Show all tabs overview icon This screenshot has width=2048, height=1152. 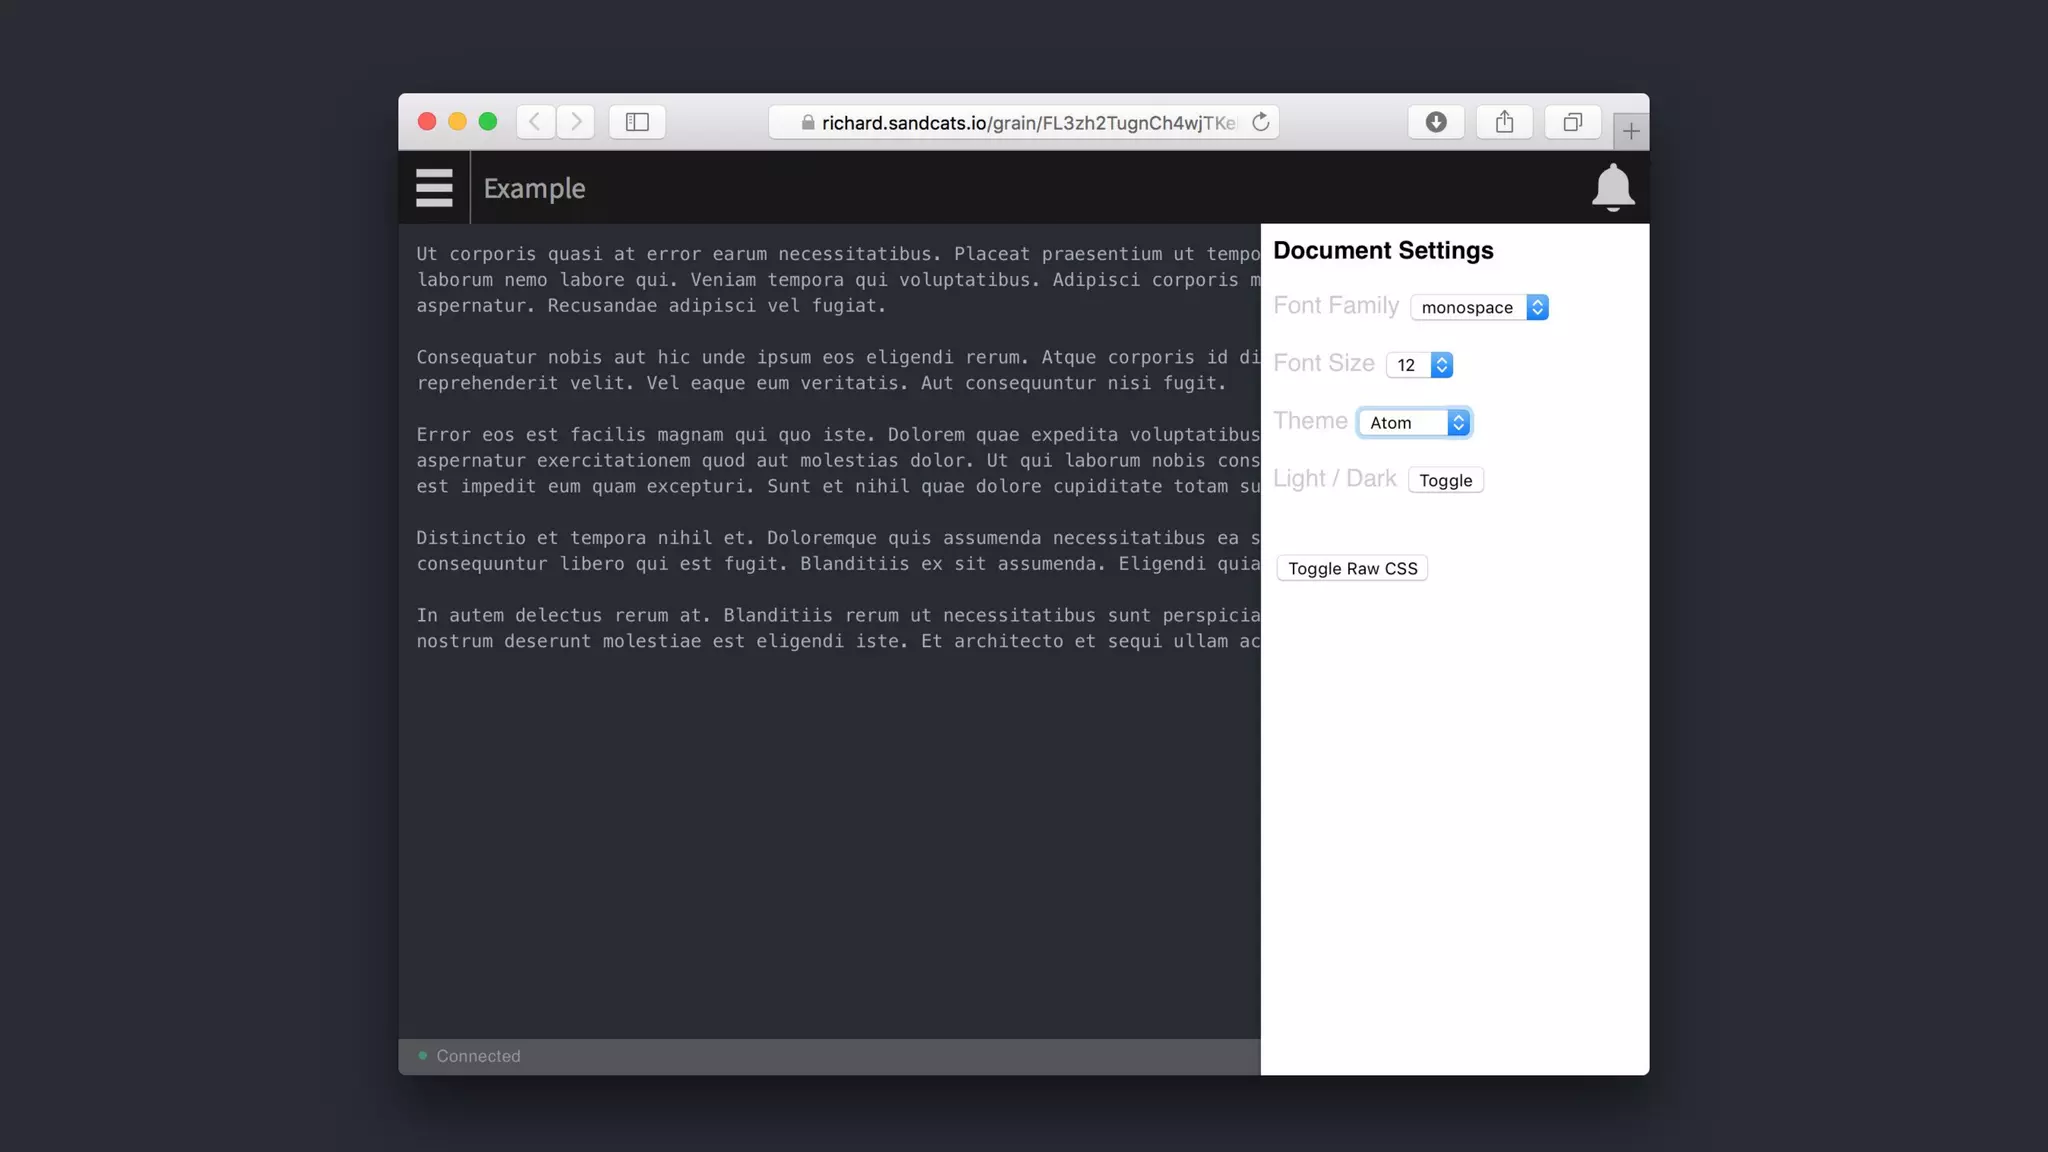coord(1572,122)
